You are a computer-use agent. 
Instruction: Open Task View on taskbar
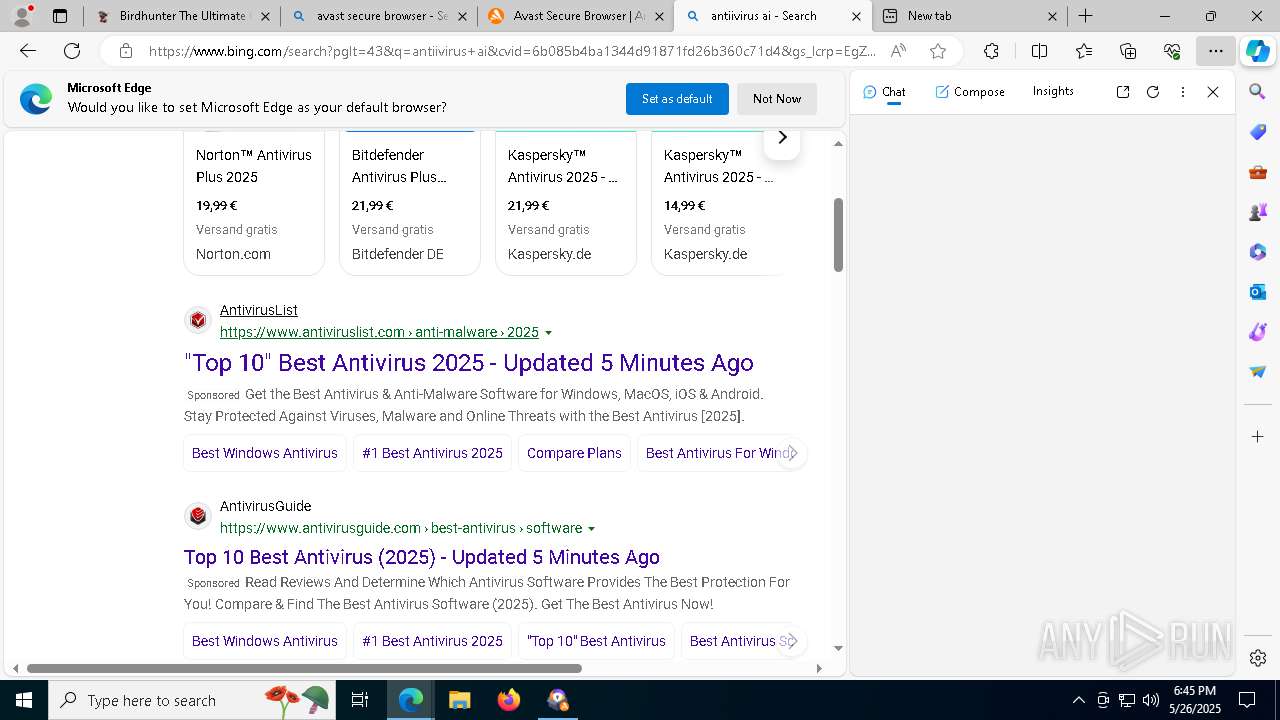point(360,700)
